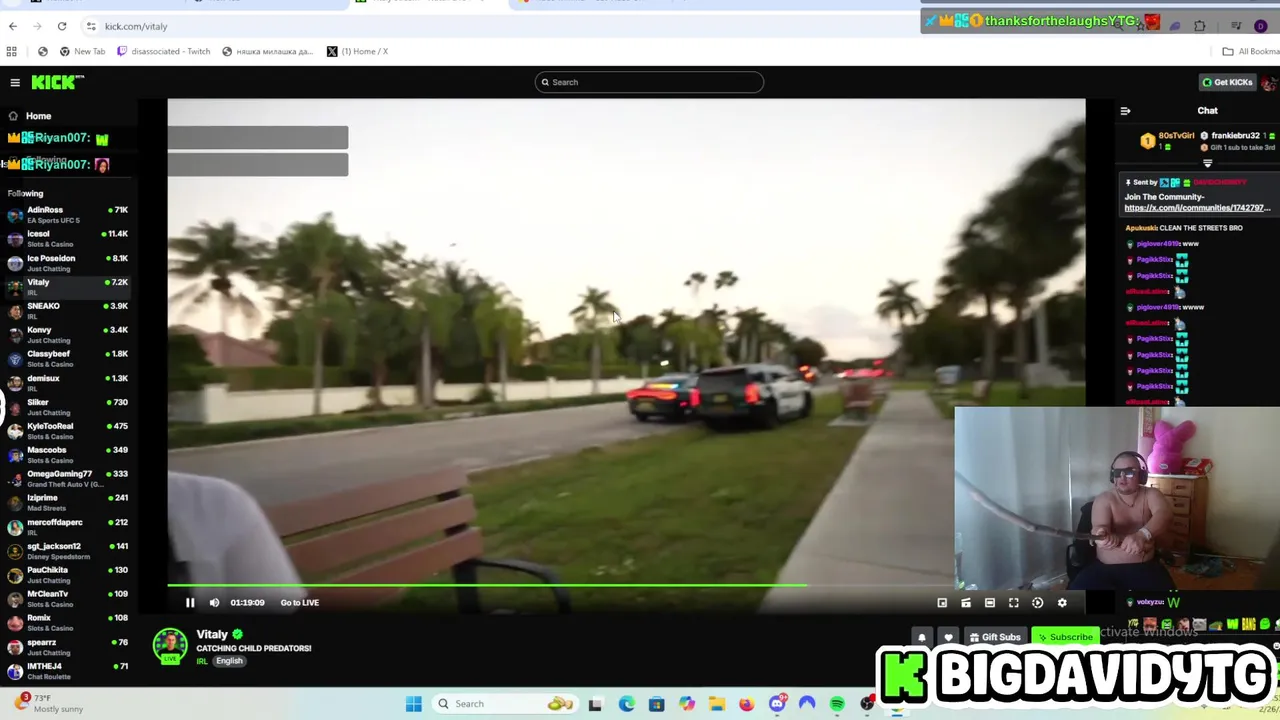Seek along the green video progress bar
1280x720 pixels.
[560, 586]
